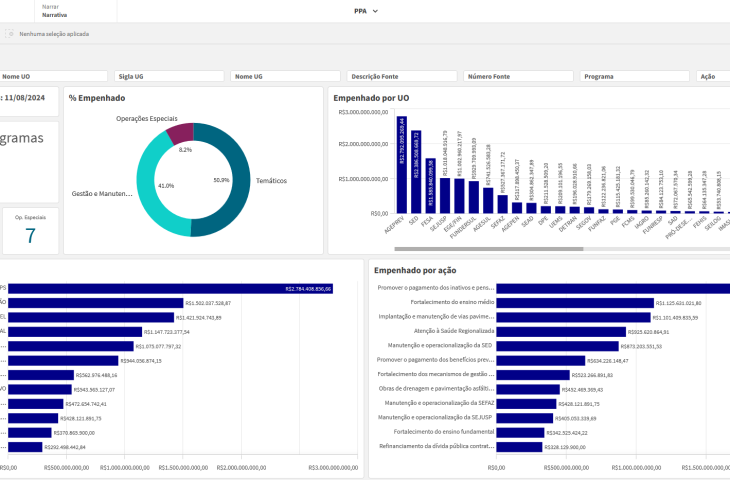
Task: Open the Nome UO filter
Action: 52,76
